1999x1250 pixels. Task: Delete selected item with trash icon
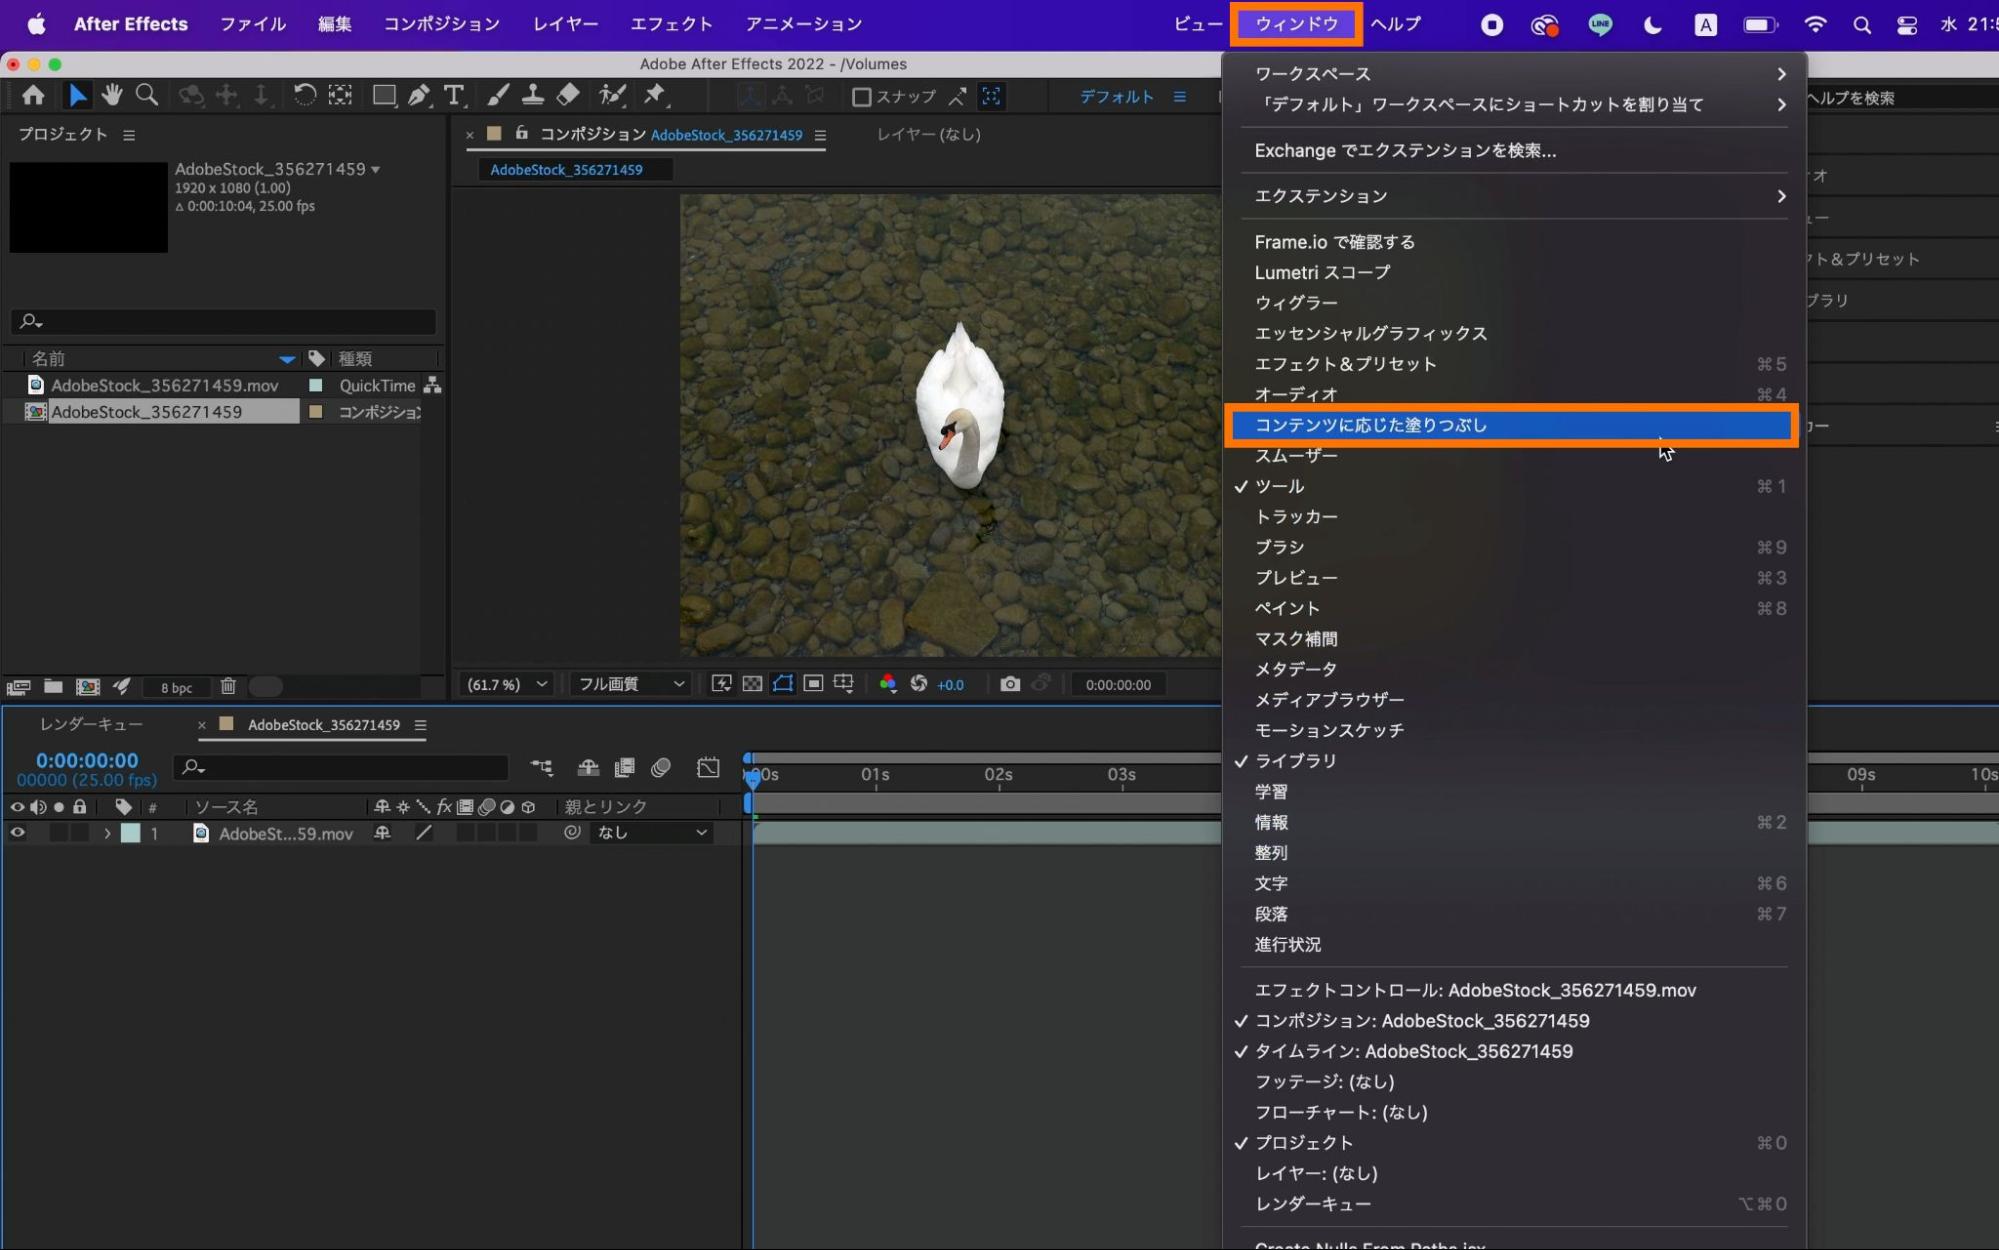[228, 686]
